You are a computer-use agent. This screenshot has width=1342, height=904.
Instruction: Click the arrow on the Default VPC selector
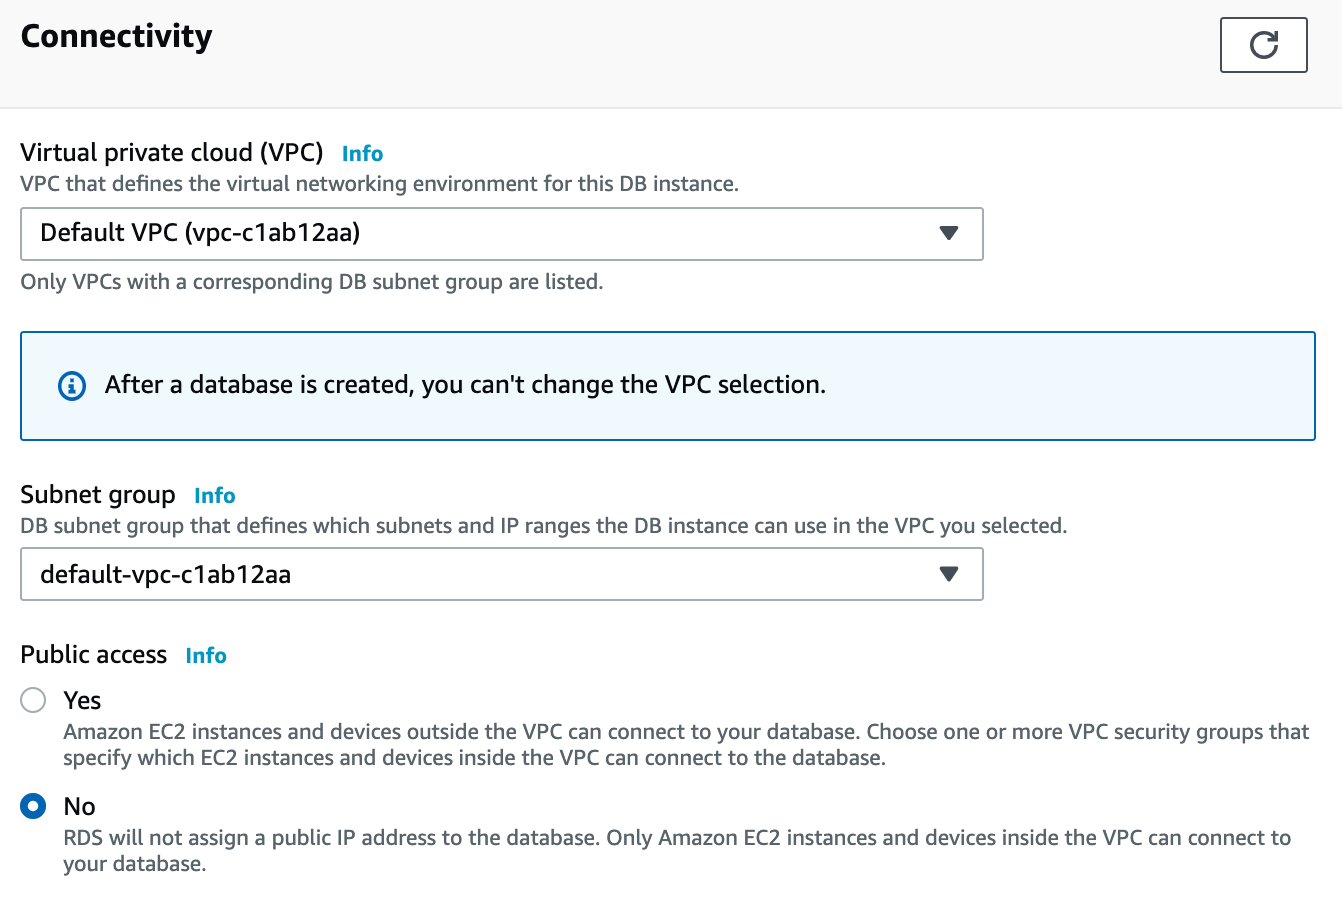(949, 233)
